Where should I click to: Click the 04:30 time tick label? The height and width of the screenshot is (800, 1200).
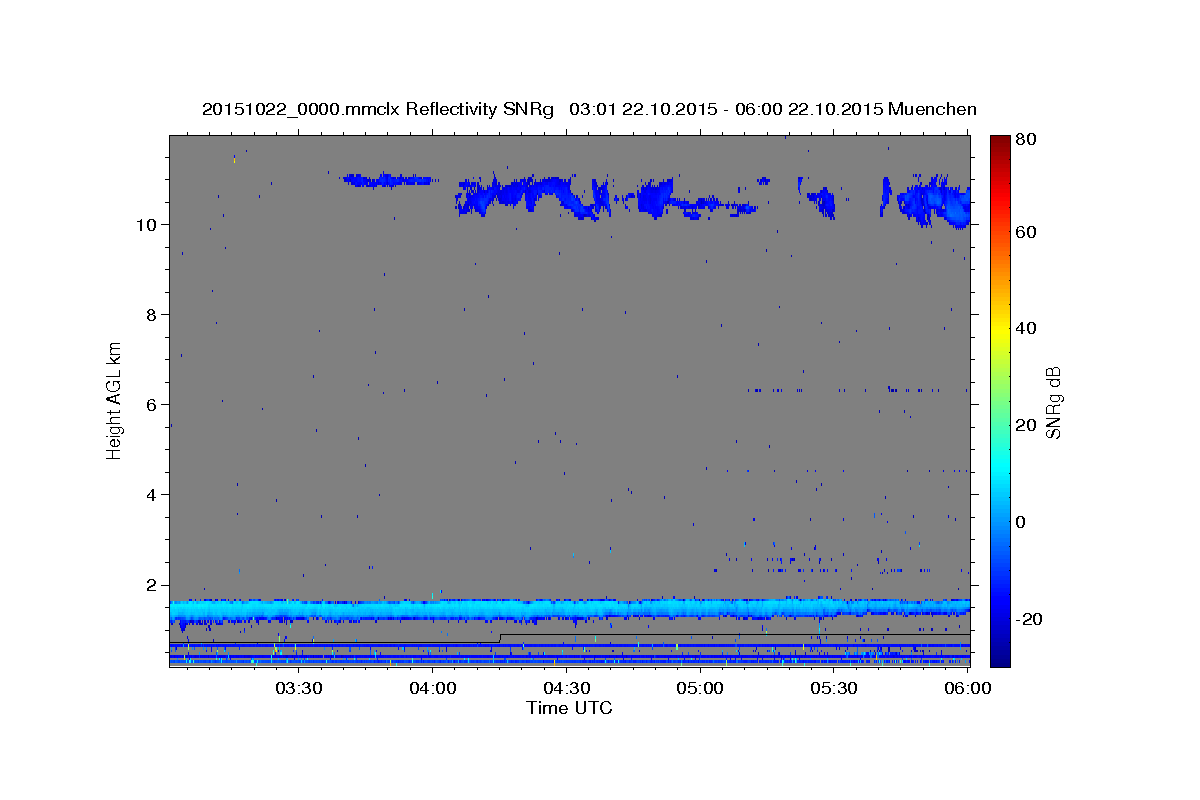point(566,688)
